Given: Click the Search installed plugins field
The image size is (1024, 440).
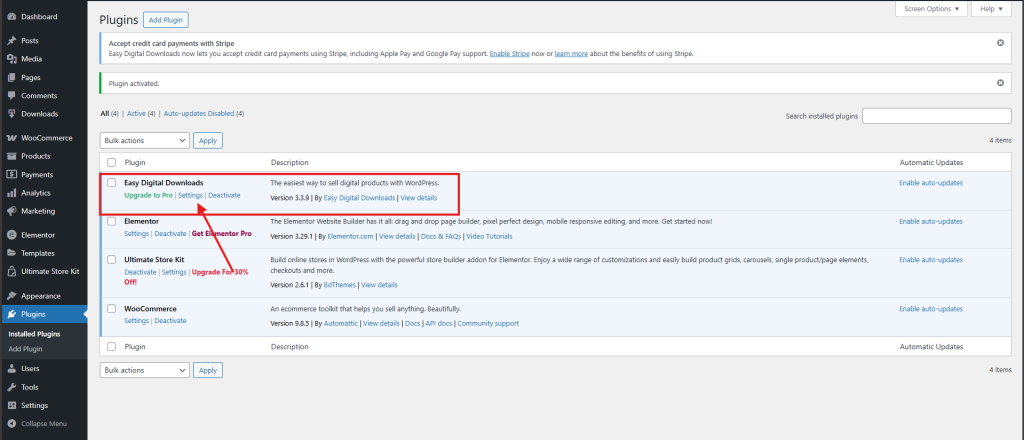Looking at the screenshot, I should tap(936, 116).
